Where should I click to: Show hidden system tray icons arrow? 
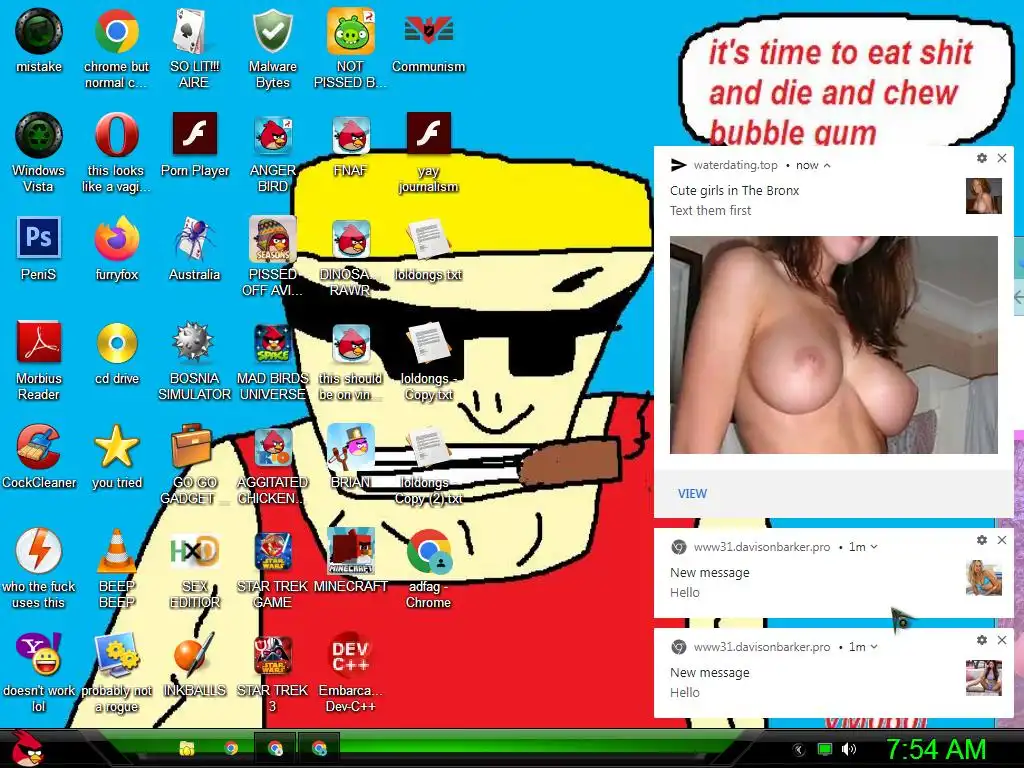(799, 750)
